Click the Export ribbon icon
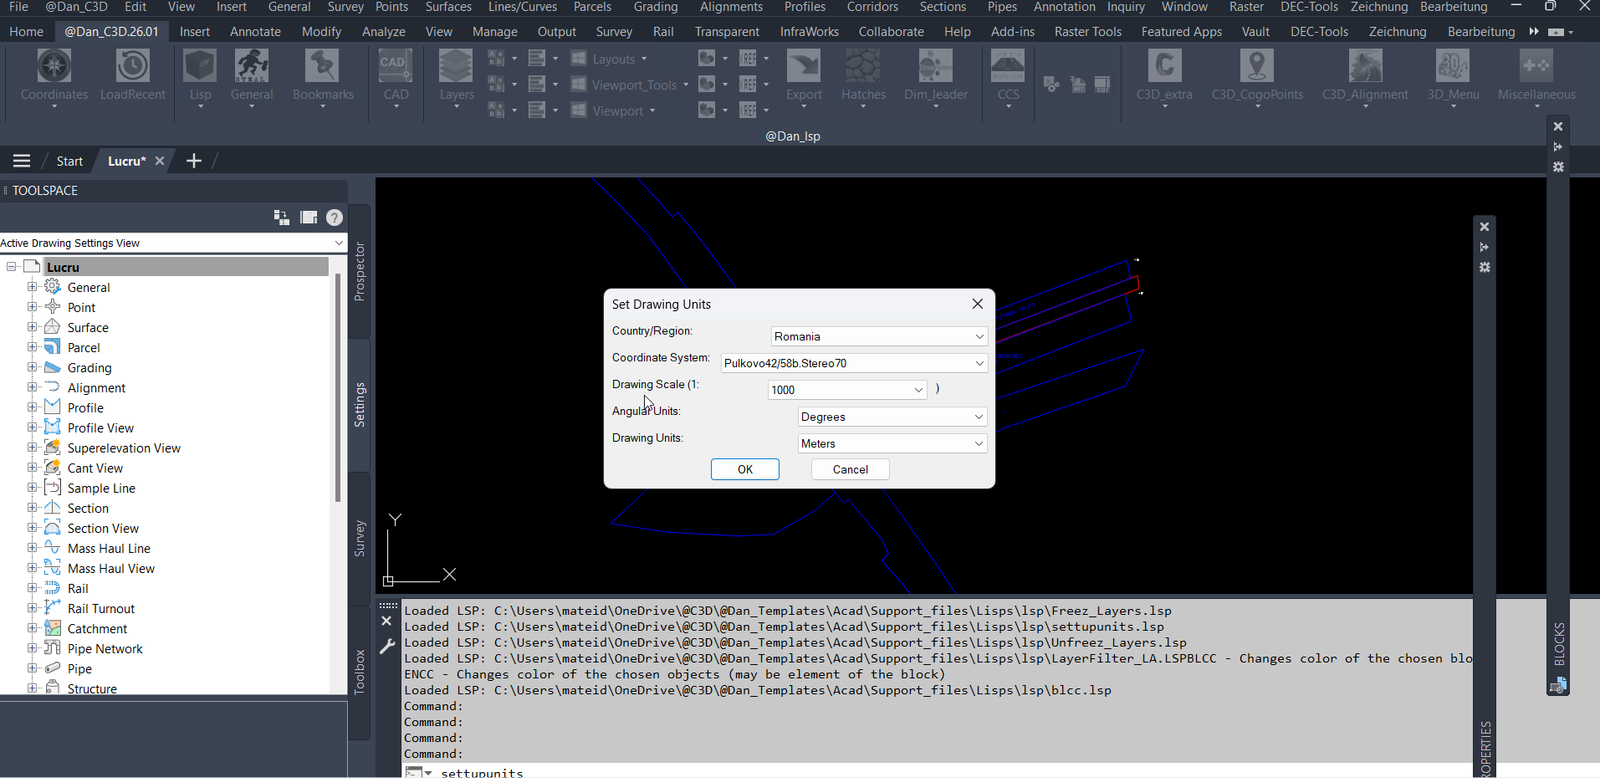Viewport: 1600px width, 778px height. click(803, 67)
